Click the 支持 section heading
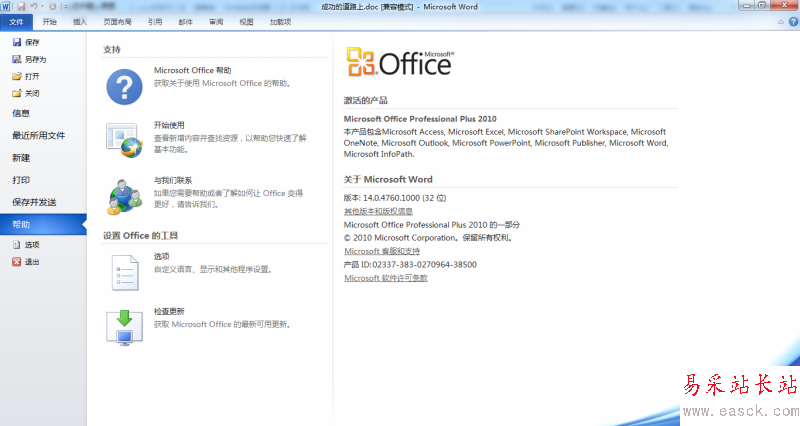800x426 pixels. point(112,49)
